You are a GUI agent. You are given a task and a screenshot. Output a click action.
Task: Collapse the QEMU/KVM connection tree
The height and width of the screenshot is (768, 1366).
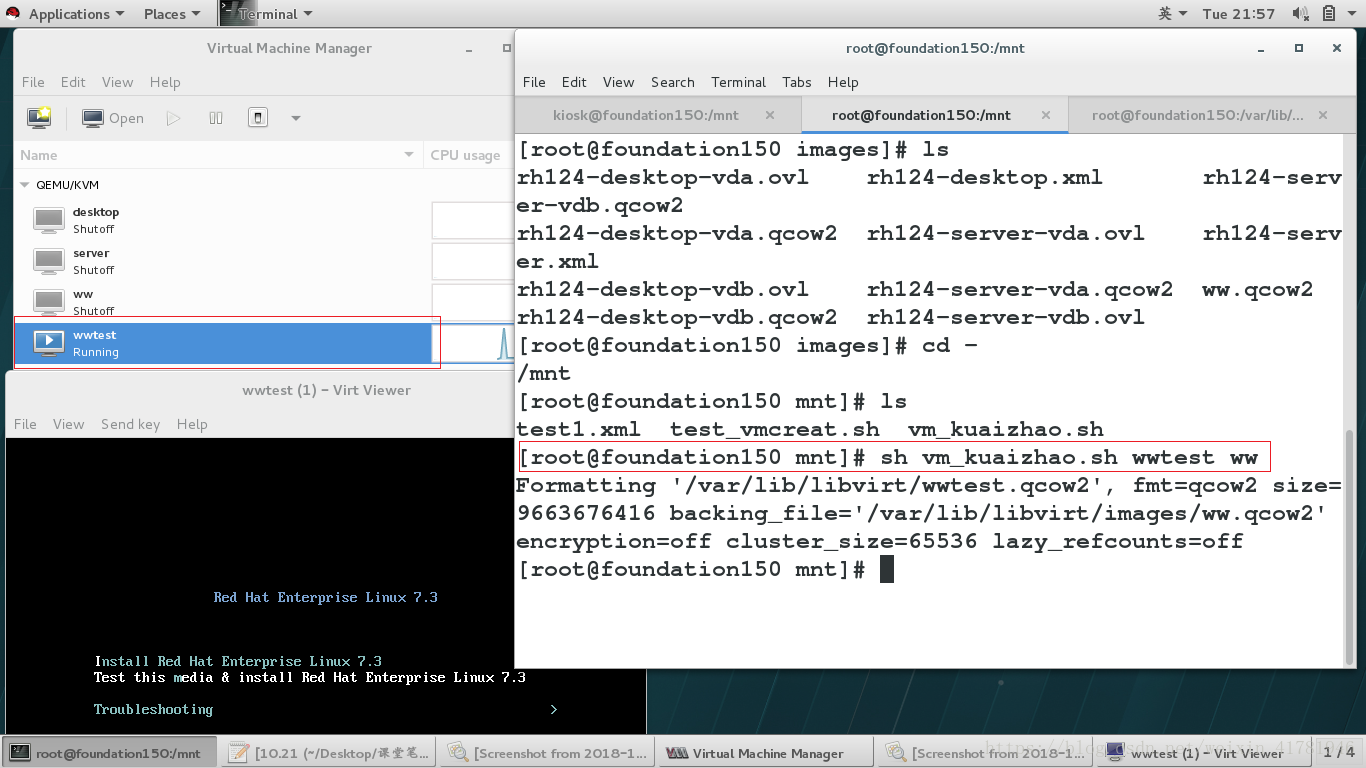point(25,185)
